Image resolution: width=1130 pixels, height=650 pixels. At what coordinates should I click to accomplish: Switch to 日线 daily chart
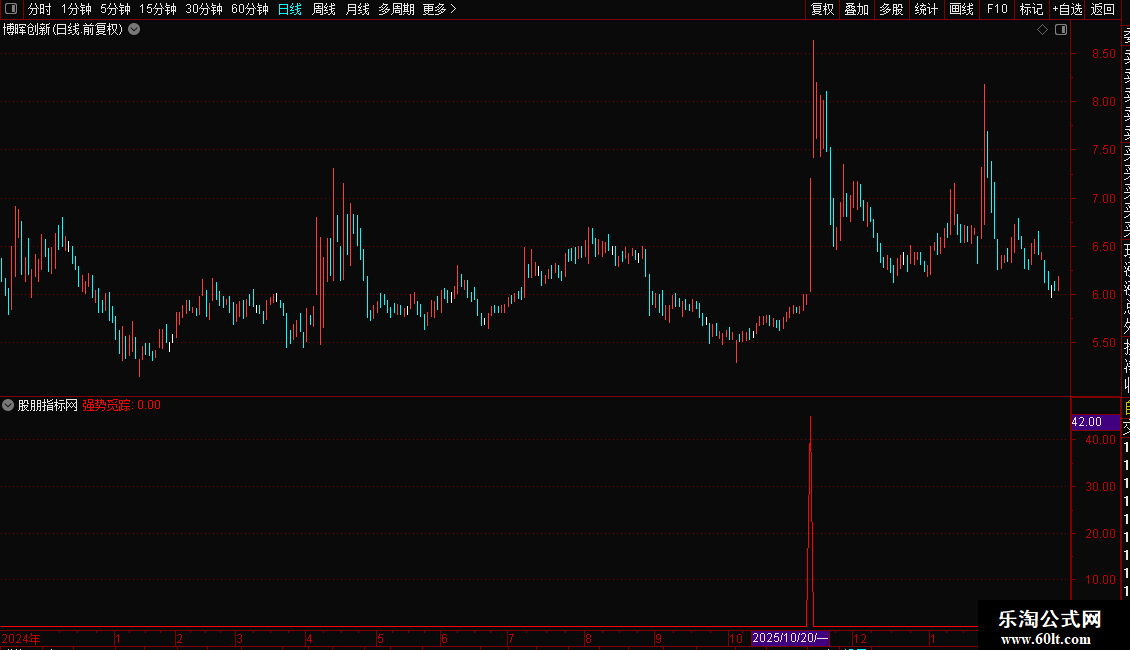pos(290,9)
